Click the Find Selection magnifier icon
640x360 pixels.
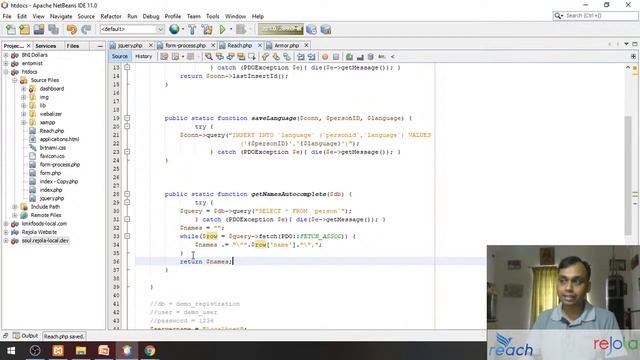[x=209, y=57]
